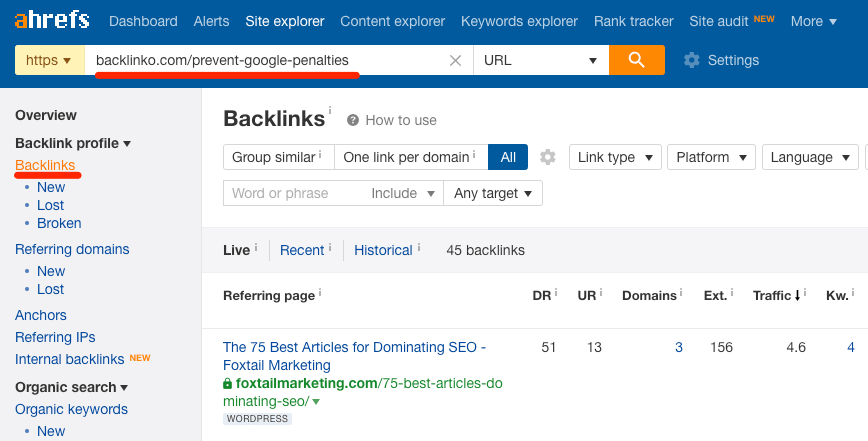This screenshot has width=868, height=441.
Task: Clear the URL field with the X icon
Action: (455, 60)
